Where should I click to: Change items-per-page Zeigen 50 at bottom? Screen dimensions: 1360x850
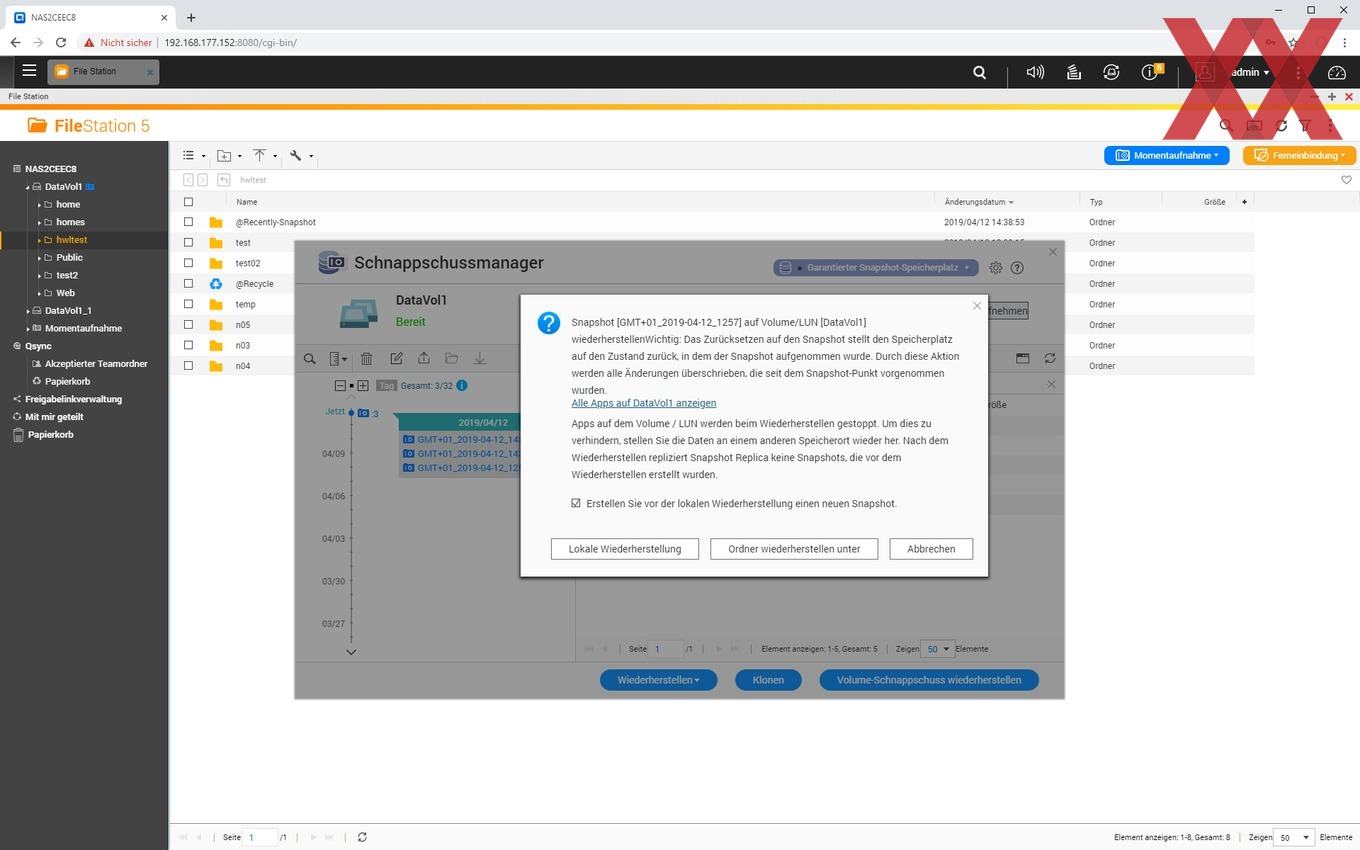[x=1295, y=837]
